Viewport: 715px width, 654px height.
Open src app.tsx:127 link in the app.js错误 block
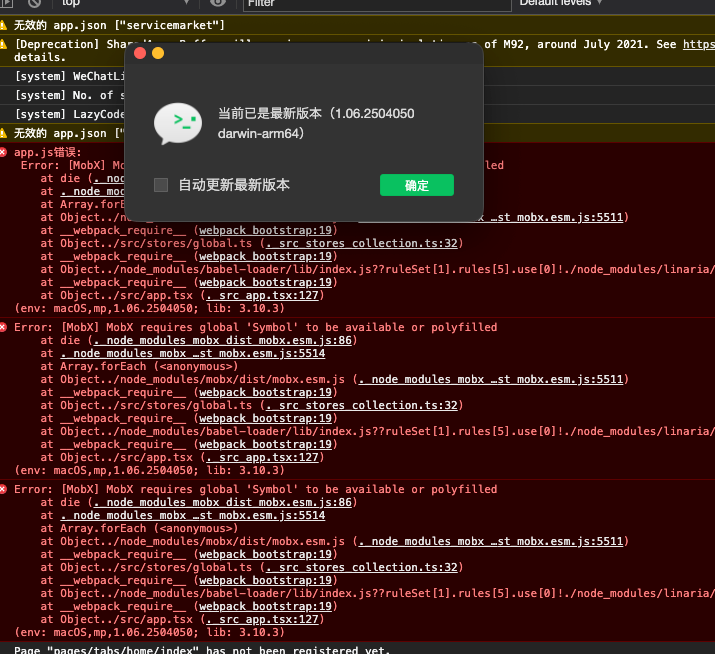(x=262, y=296)
